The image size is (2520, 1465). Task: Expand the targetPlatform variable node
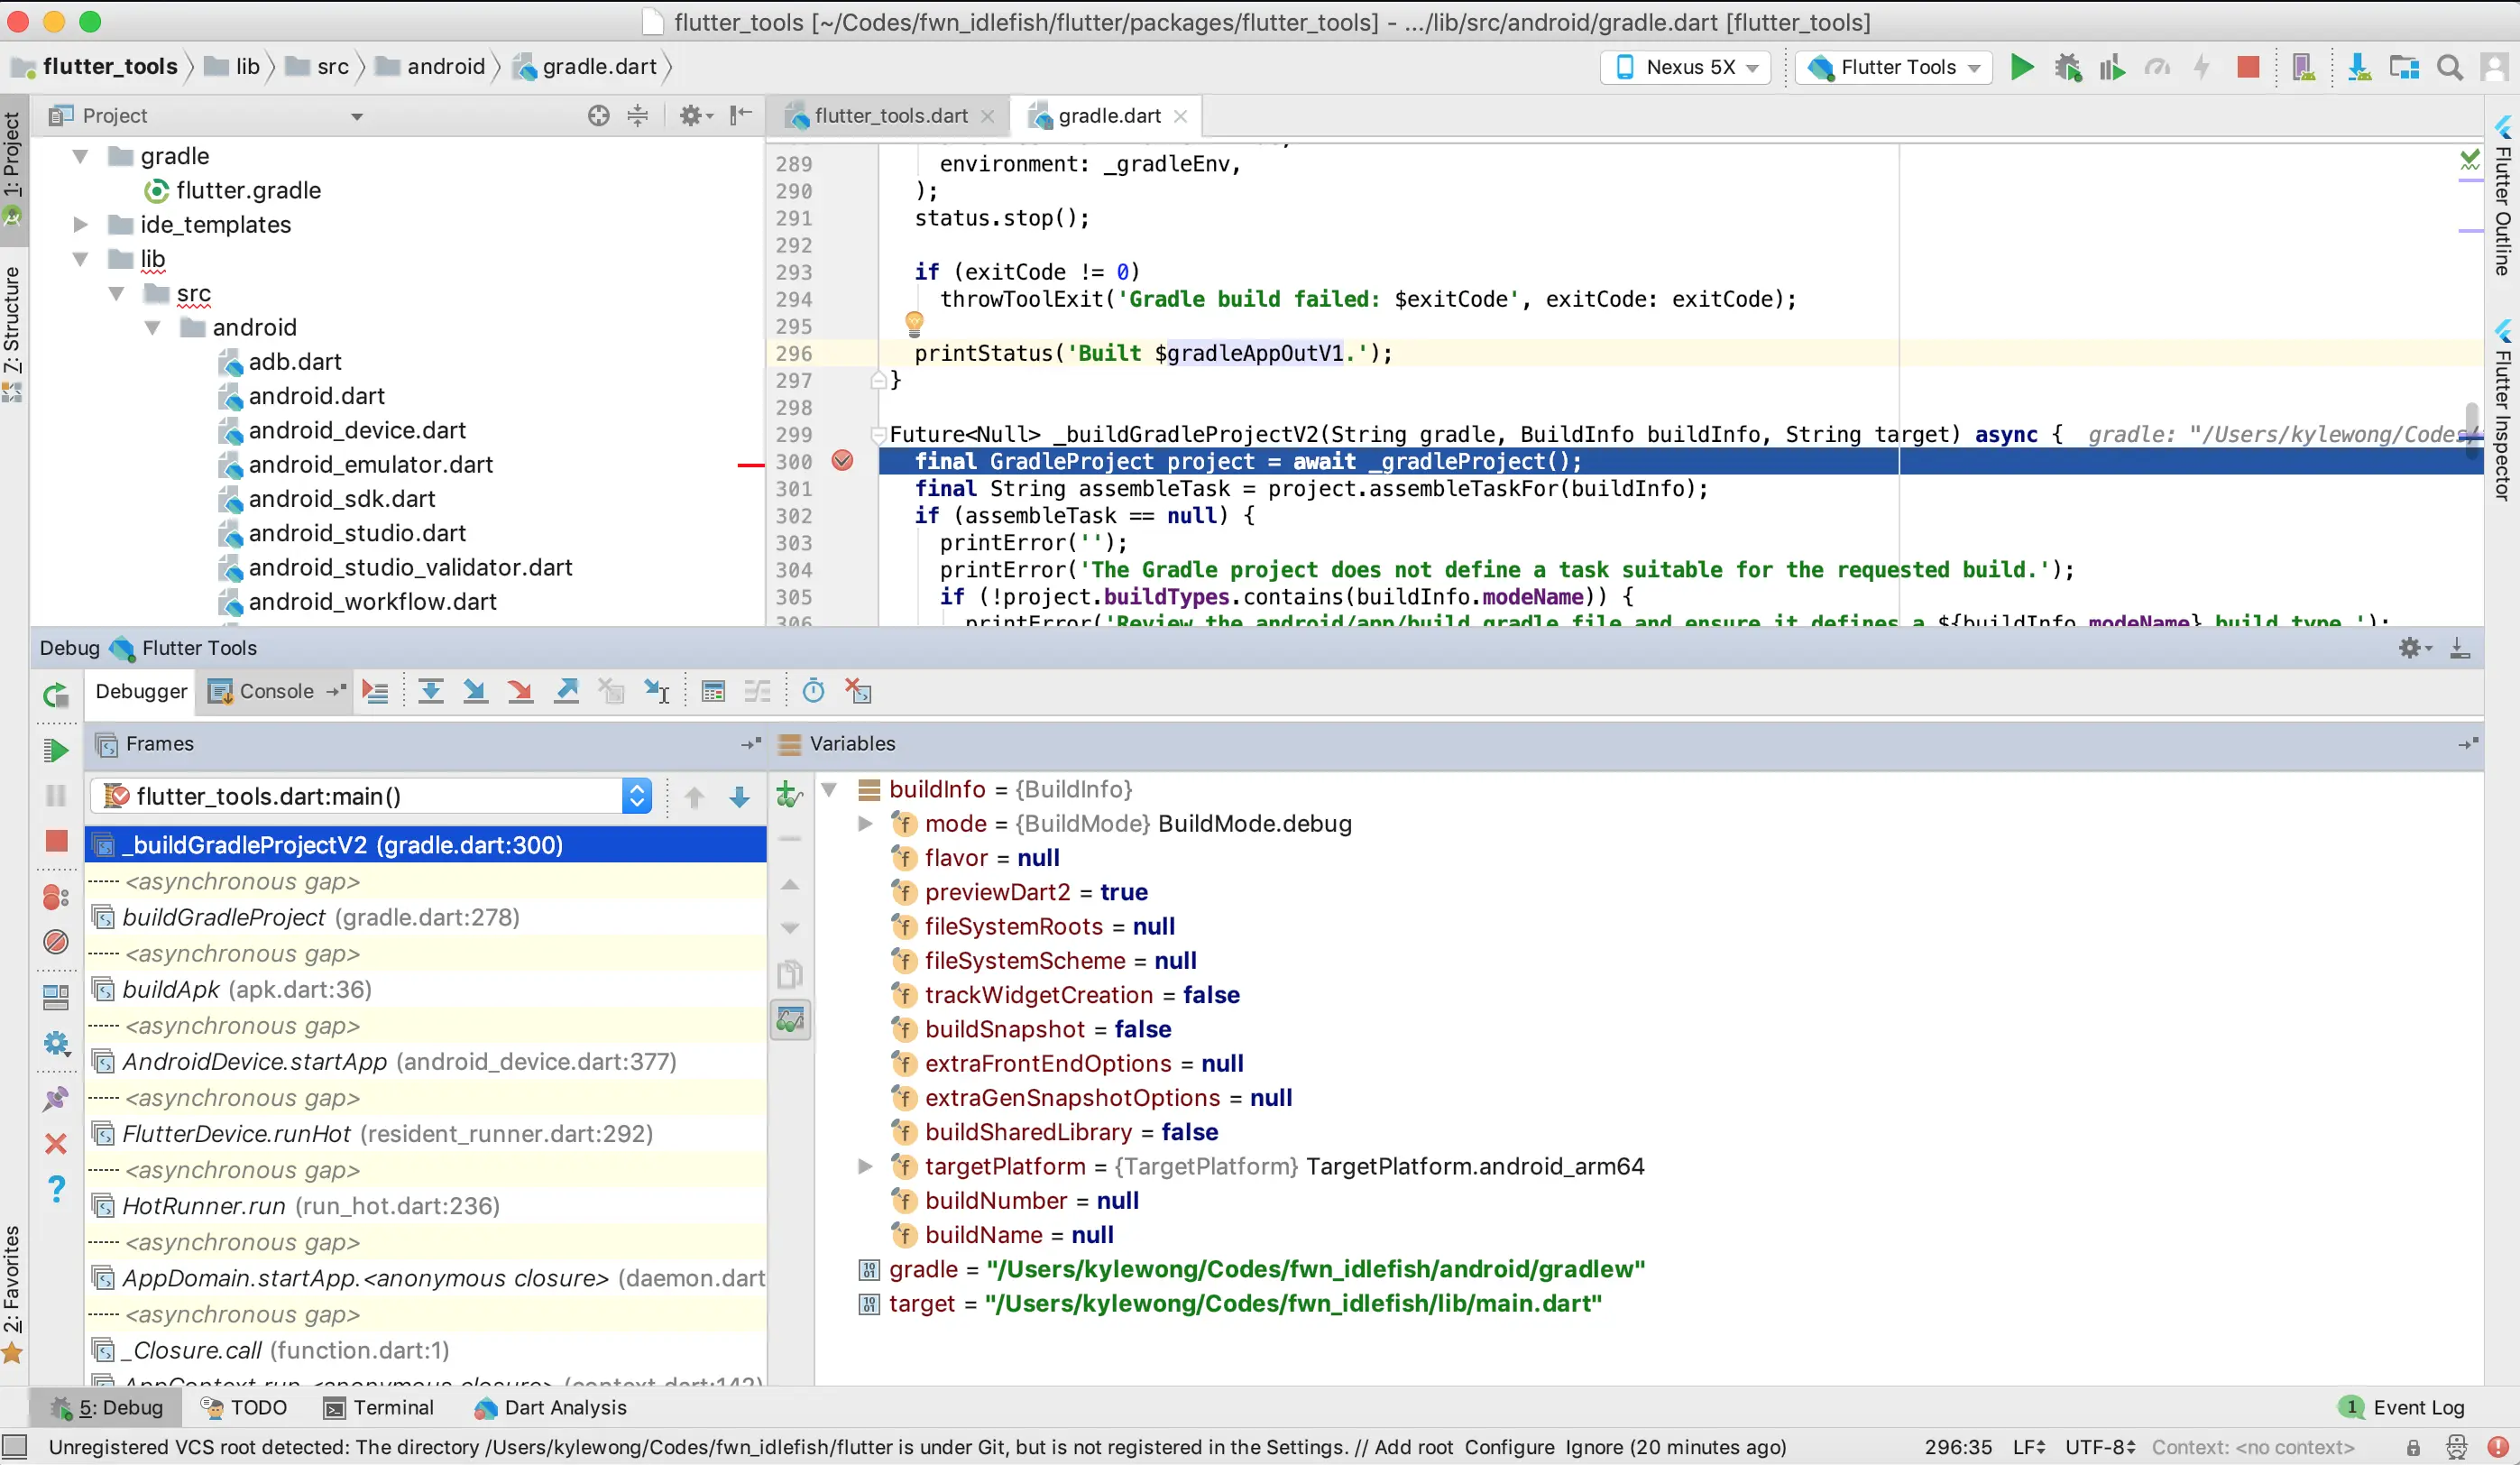point(864,1166)
